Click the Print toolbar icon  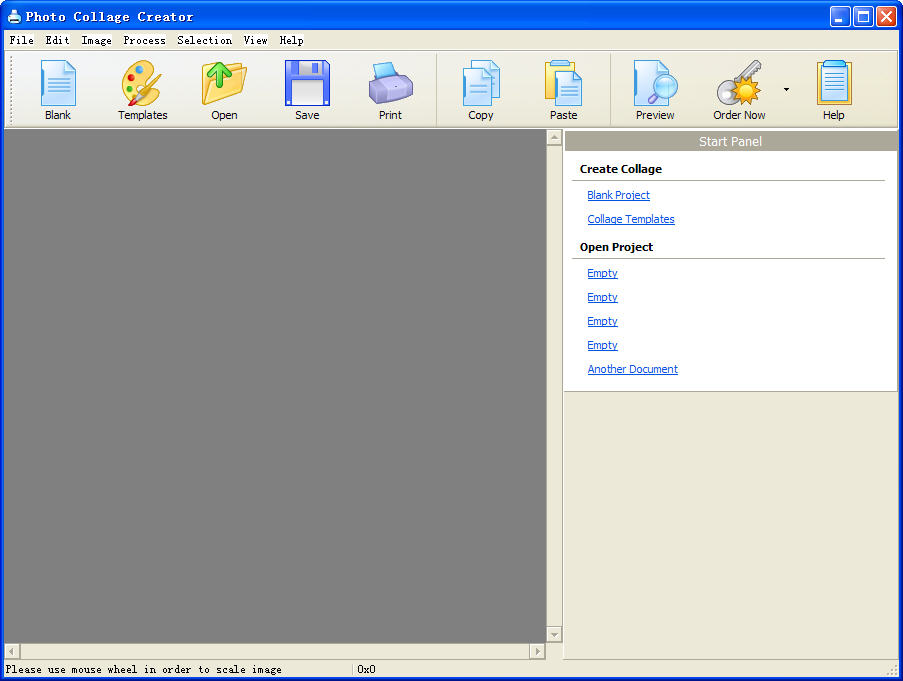pyautogui.click(x=390, y=84)
